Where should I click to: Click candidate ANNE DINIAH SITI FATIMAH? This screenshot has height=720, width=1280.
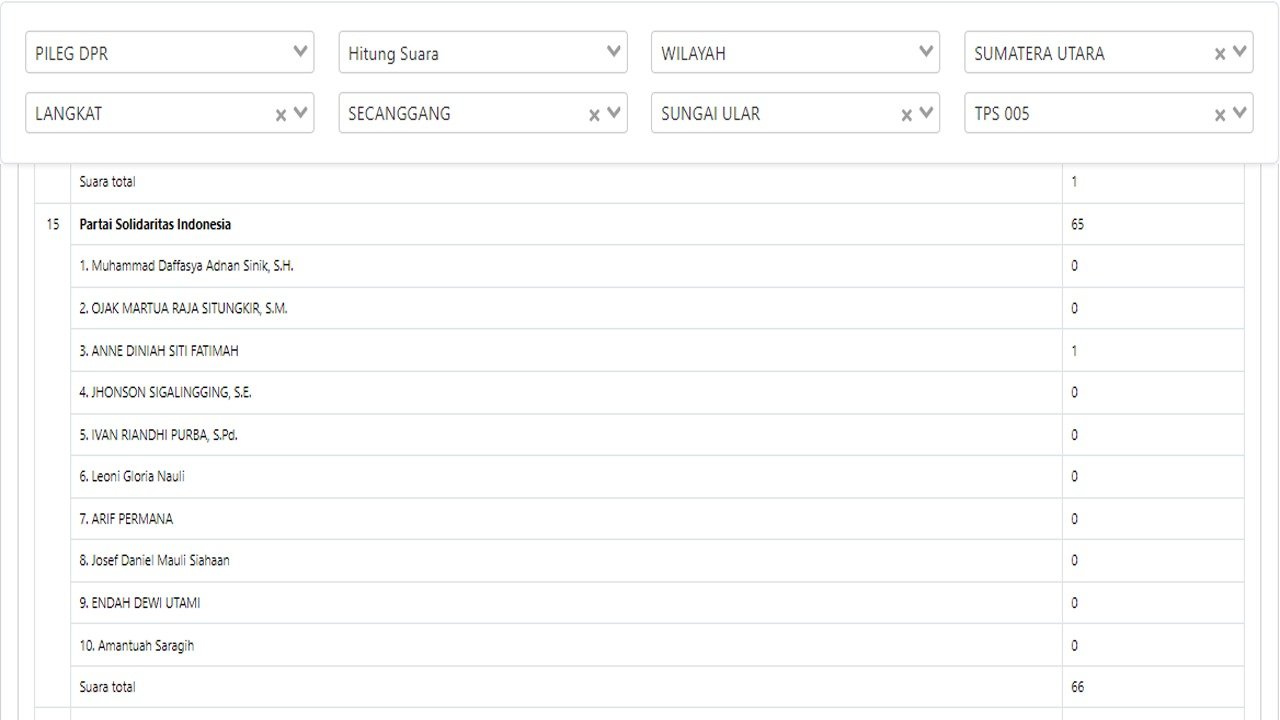coord(159,351)
